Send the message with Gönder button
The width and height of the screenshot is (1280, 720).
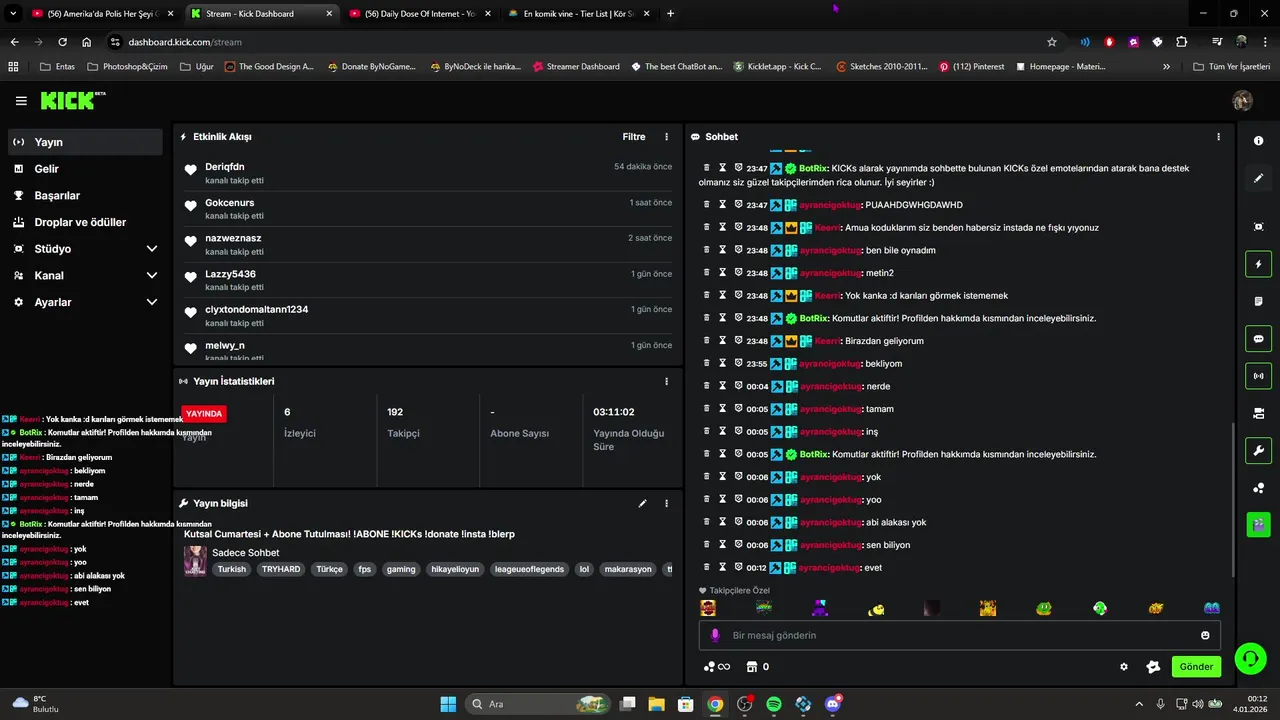(x=1196, y=667)
